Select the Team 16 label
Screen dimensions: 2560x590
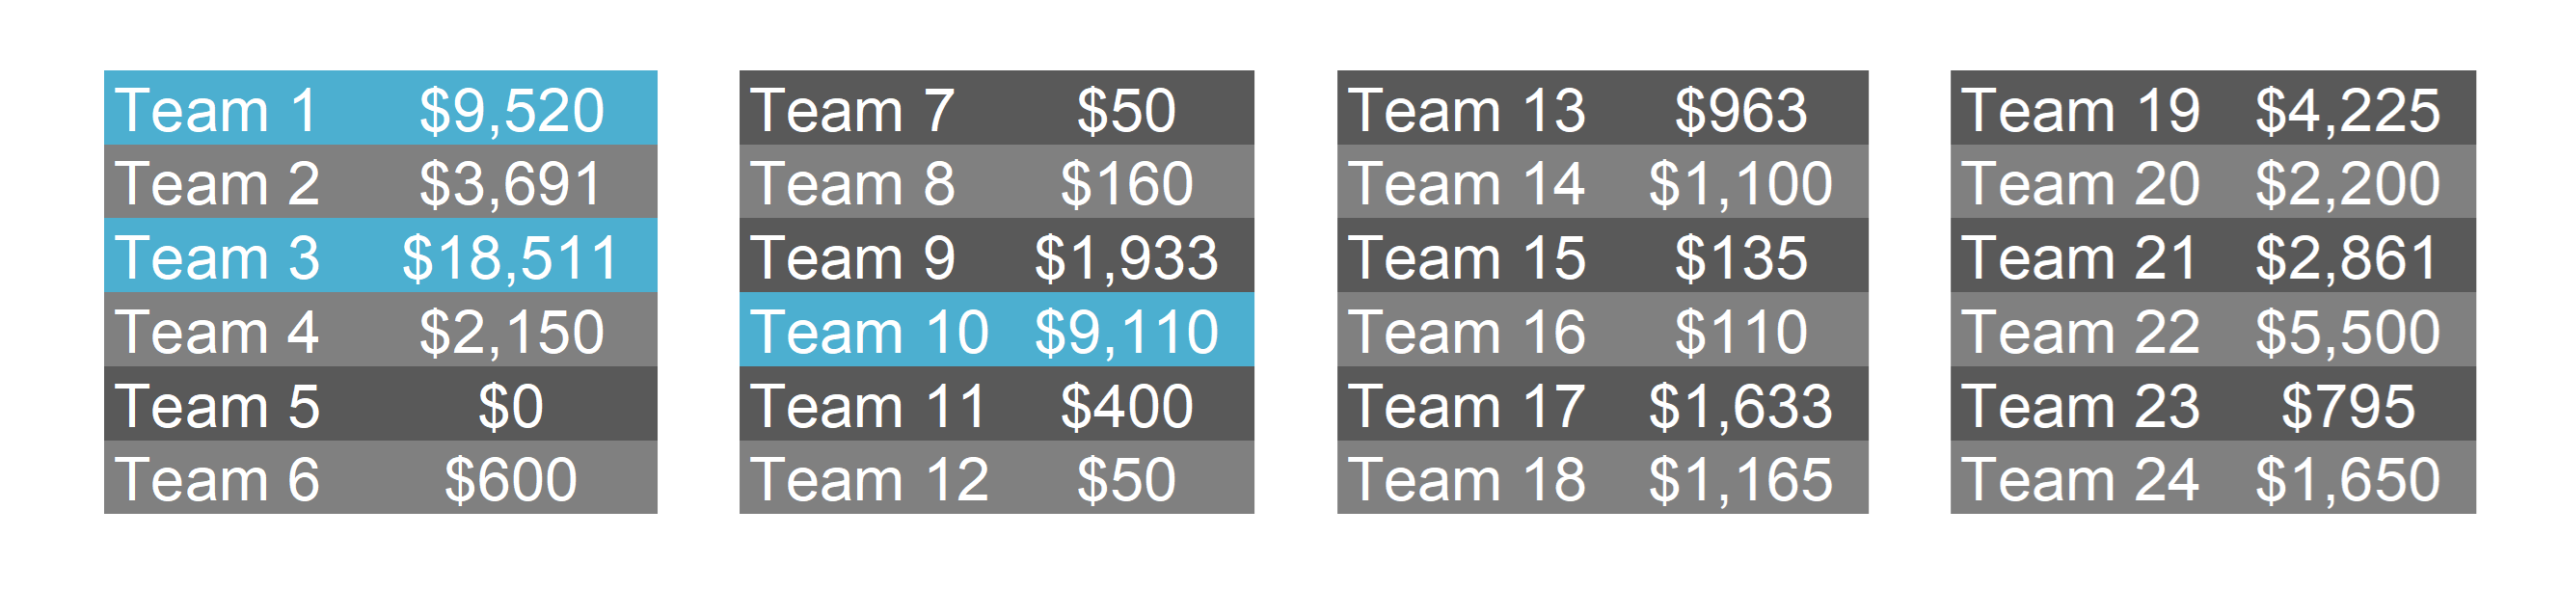[1467, 332]
